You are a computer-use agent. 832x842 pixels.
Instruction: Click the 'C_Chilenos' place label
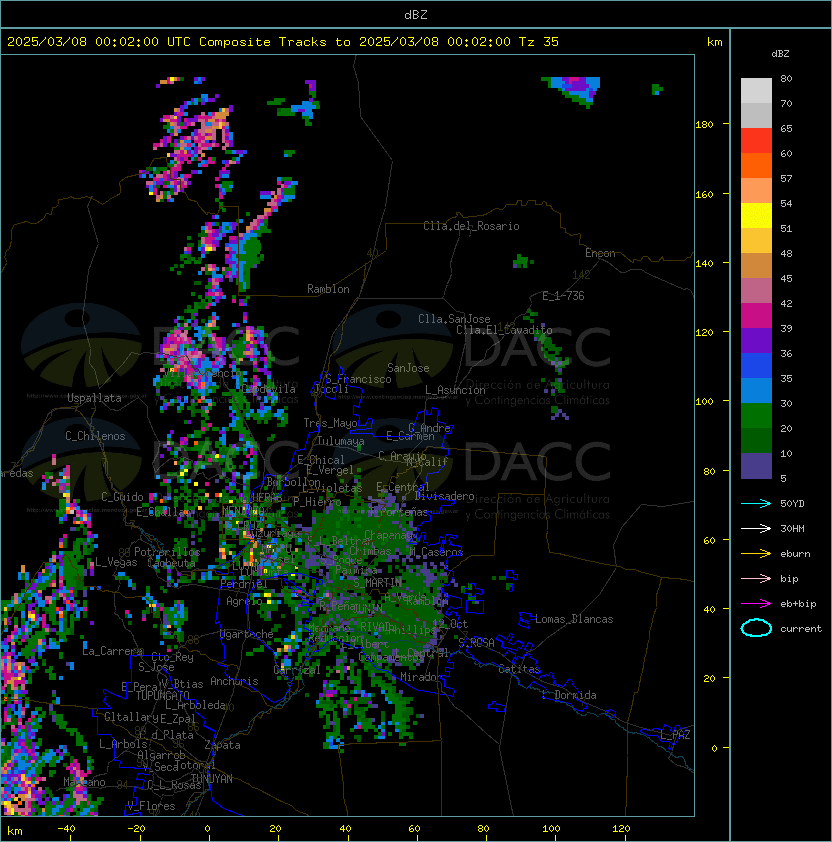pyautogui.click(x=95, y=436)
